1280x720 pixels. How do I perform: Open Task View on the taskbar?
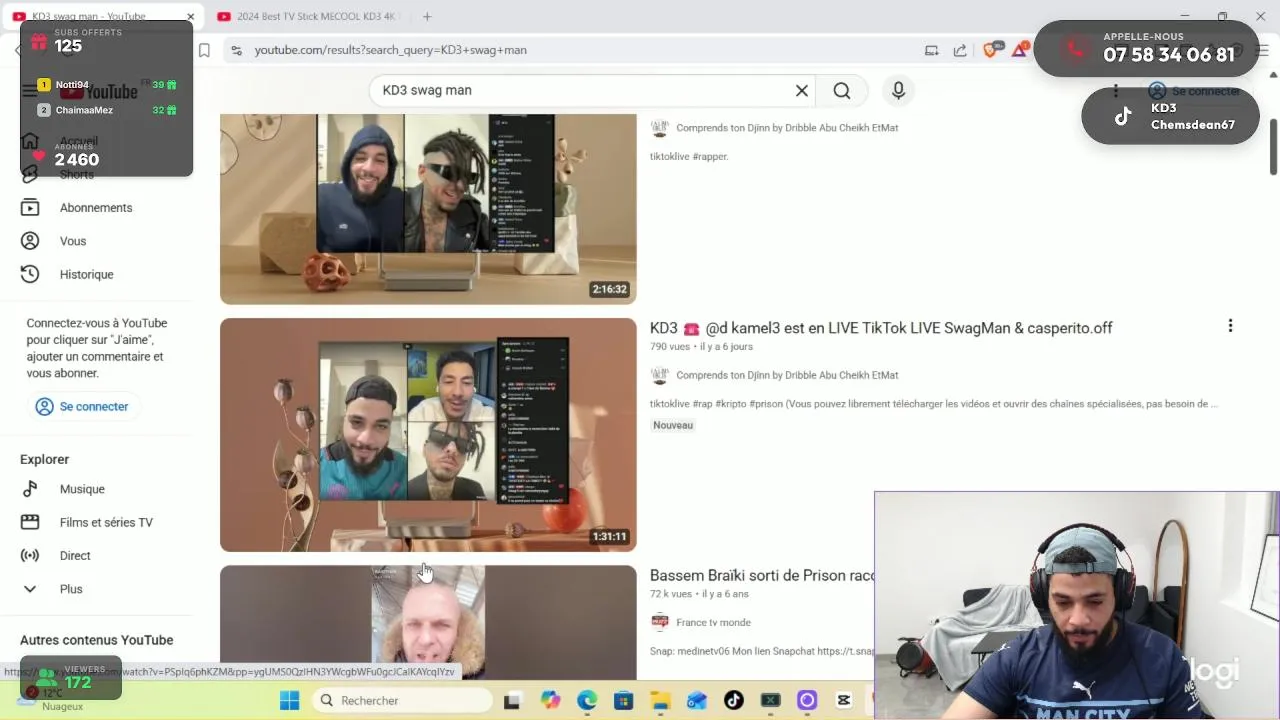[512, 700]
